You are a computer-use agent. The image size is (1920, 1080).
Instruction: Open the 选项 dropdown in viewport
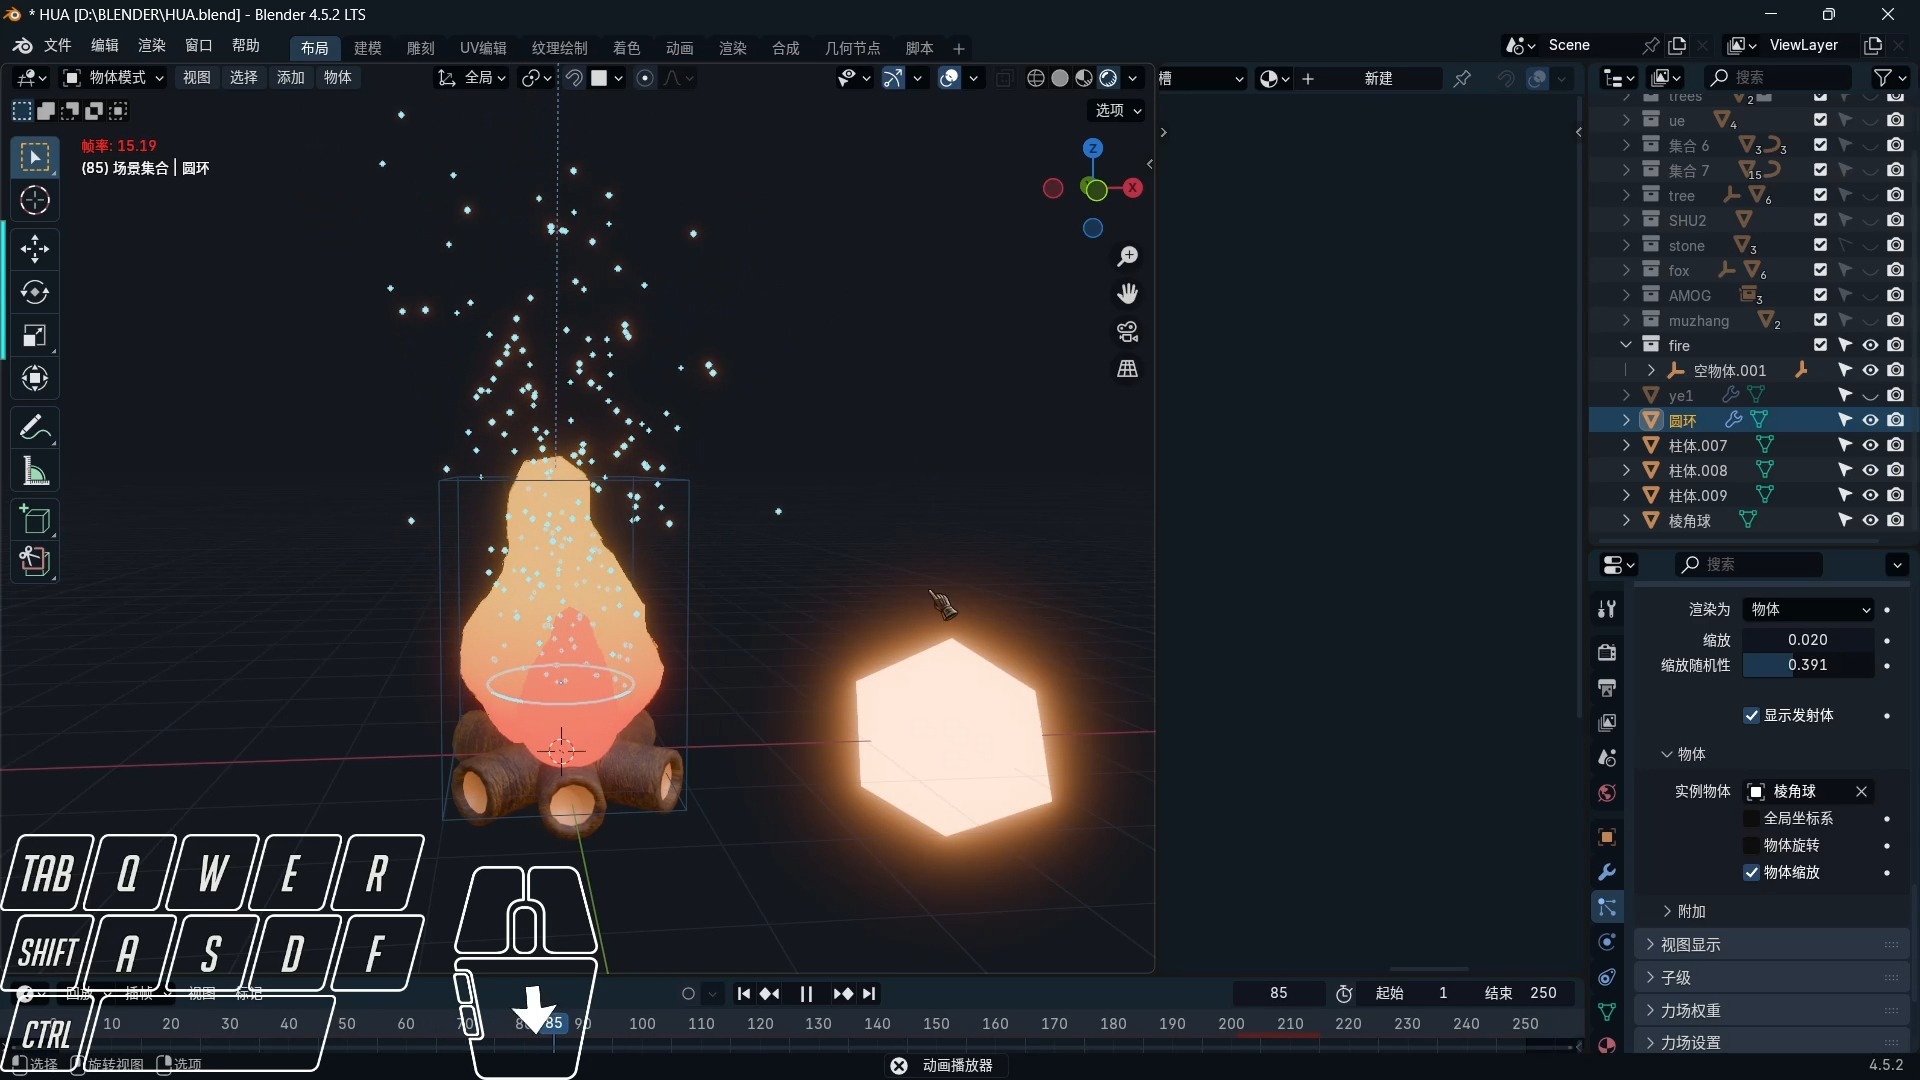click(1117, 110)
